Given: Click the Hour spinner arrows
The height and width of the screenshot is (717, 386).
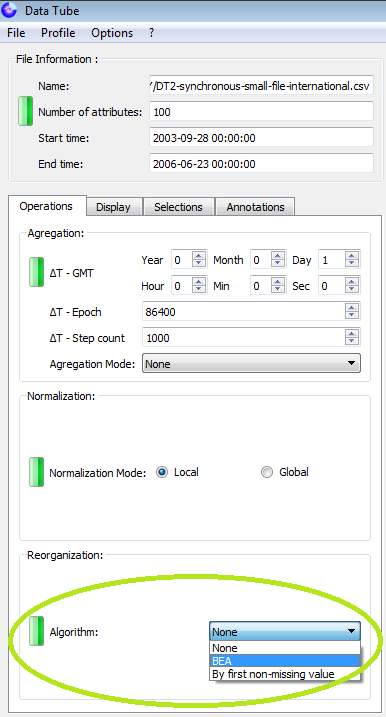Looking at the screenshot, I should (x=199, y=286).
